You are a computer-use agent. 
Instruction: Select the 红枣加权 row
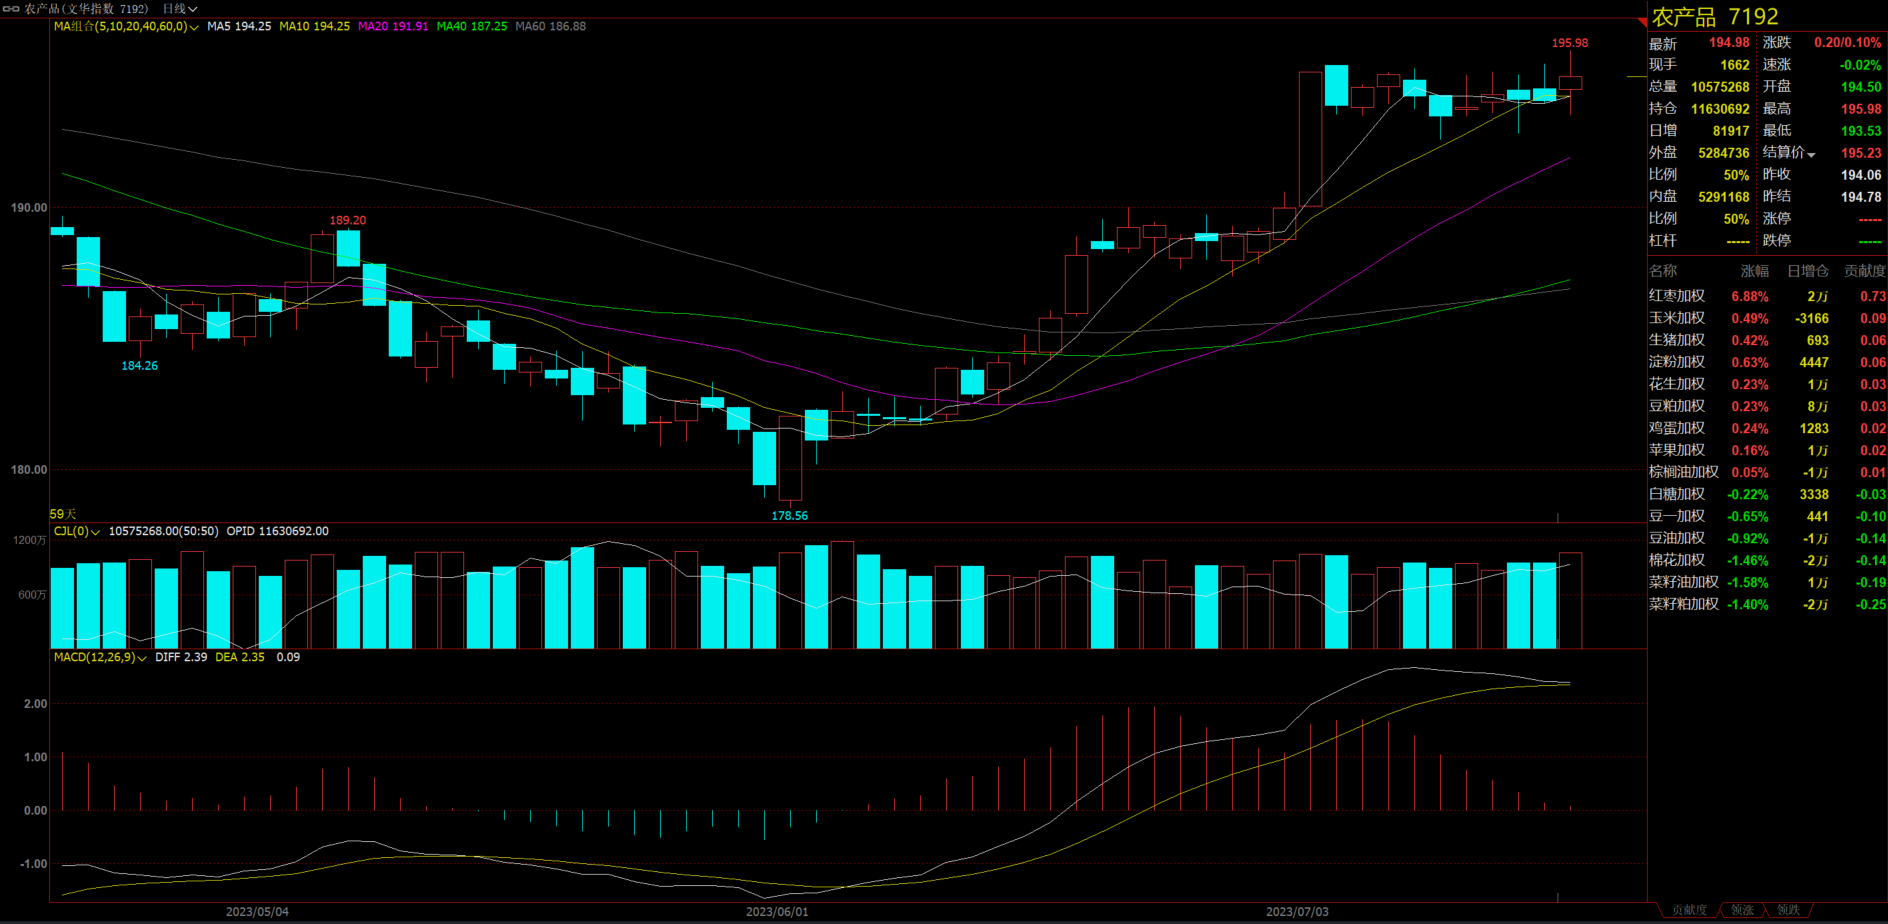(1767, 297)
